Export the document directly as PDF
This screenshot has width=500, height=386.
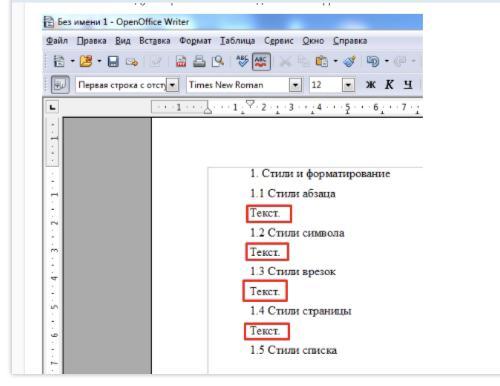[181, 62]
